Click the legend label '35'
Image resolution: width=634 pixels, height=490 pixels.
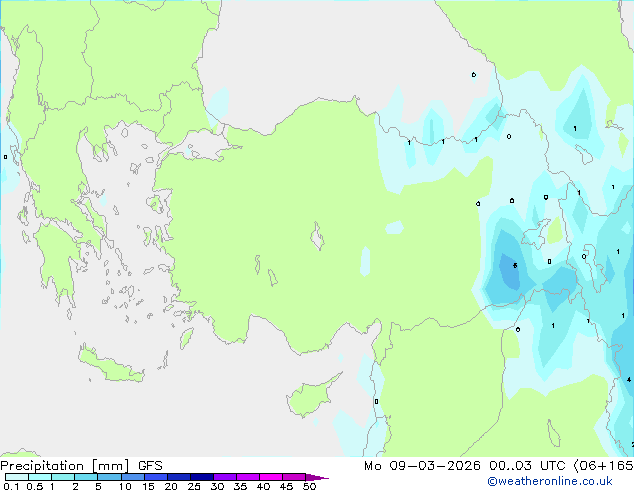click(240, 486)
